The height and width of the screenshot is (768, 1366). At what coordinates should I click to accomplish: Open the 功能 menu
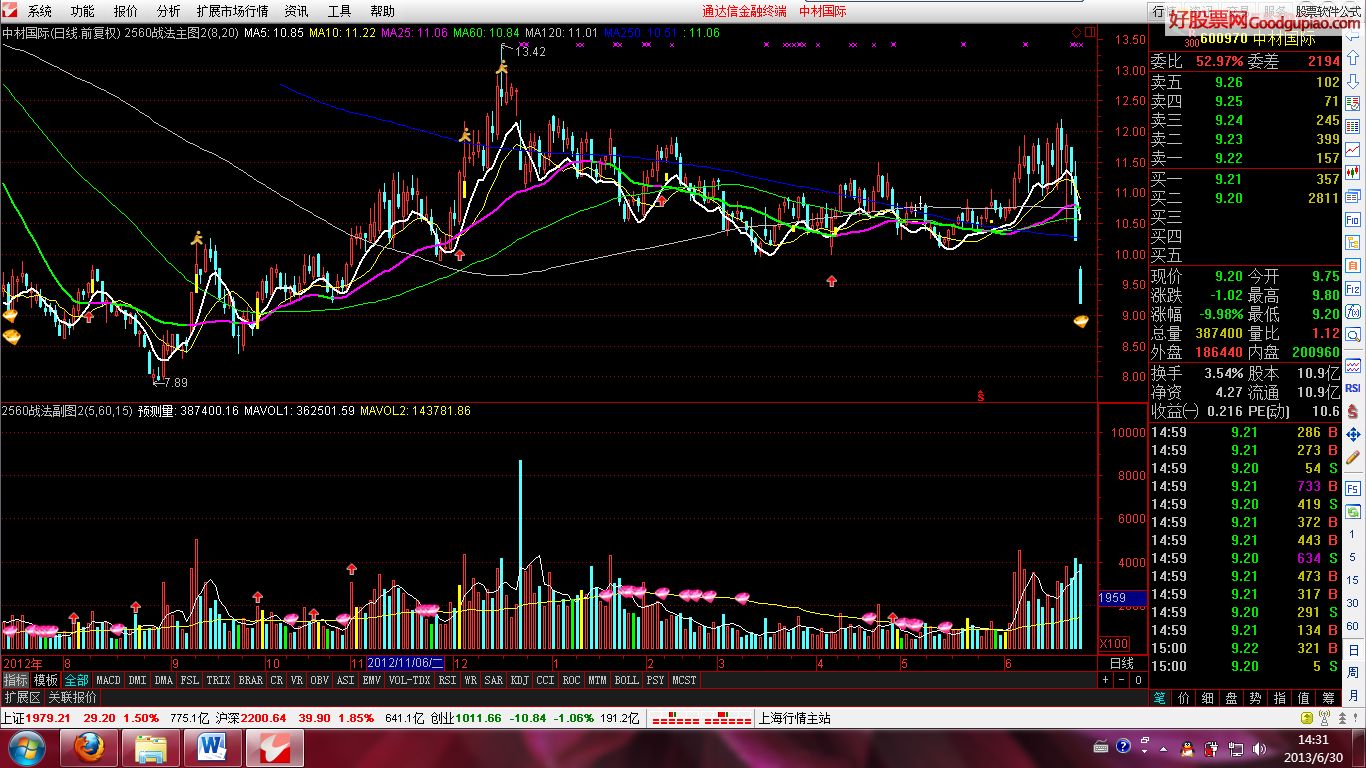(x=83, y=11)
